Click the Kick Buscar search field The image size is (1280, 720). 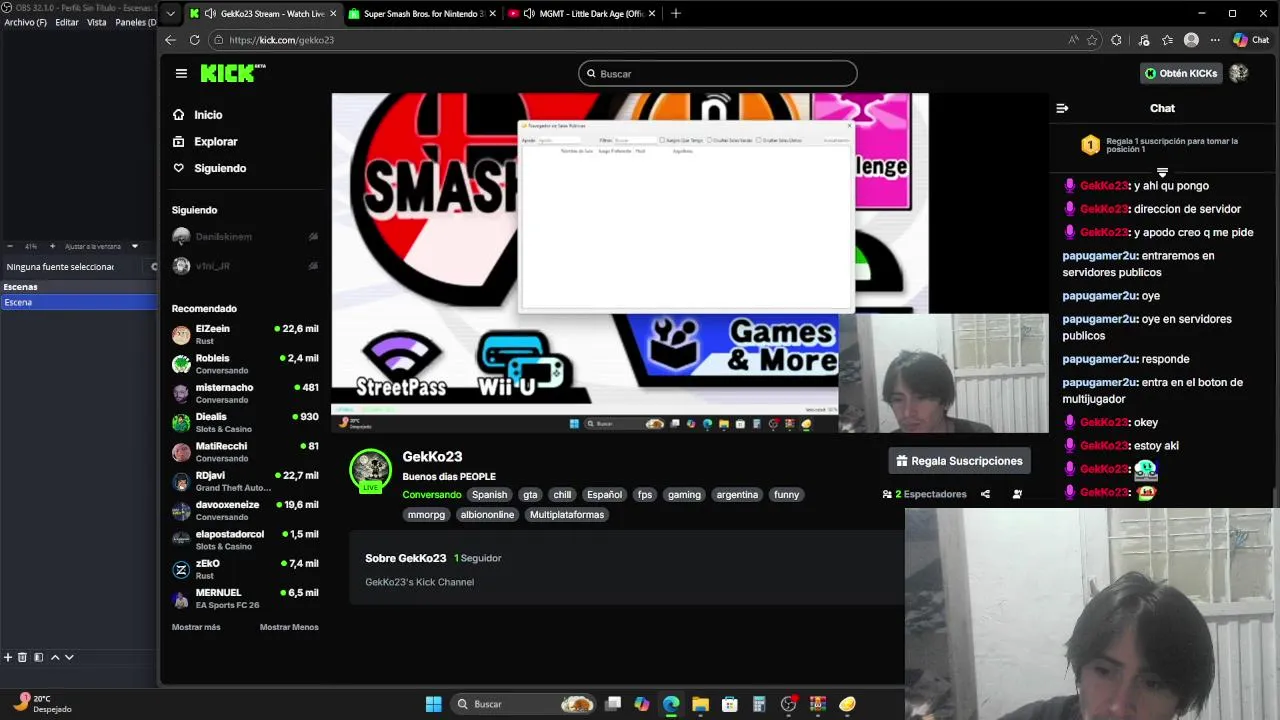click(x=717, y=74)
